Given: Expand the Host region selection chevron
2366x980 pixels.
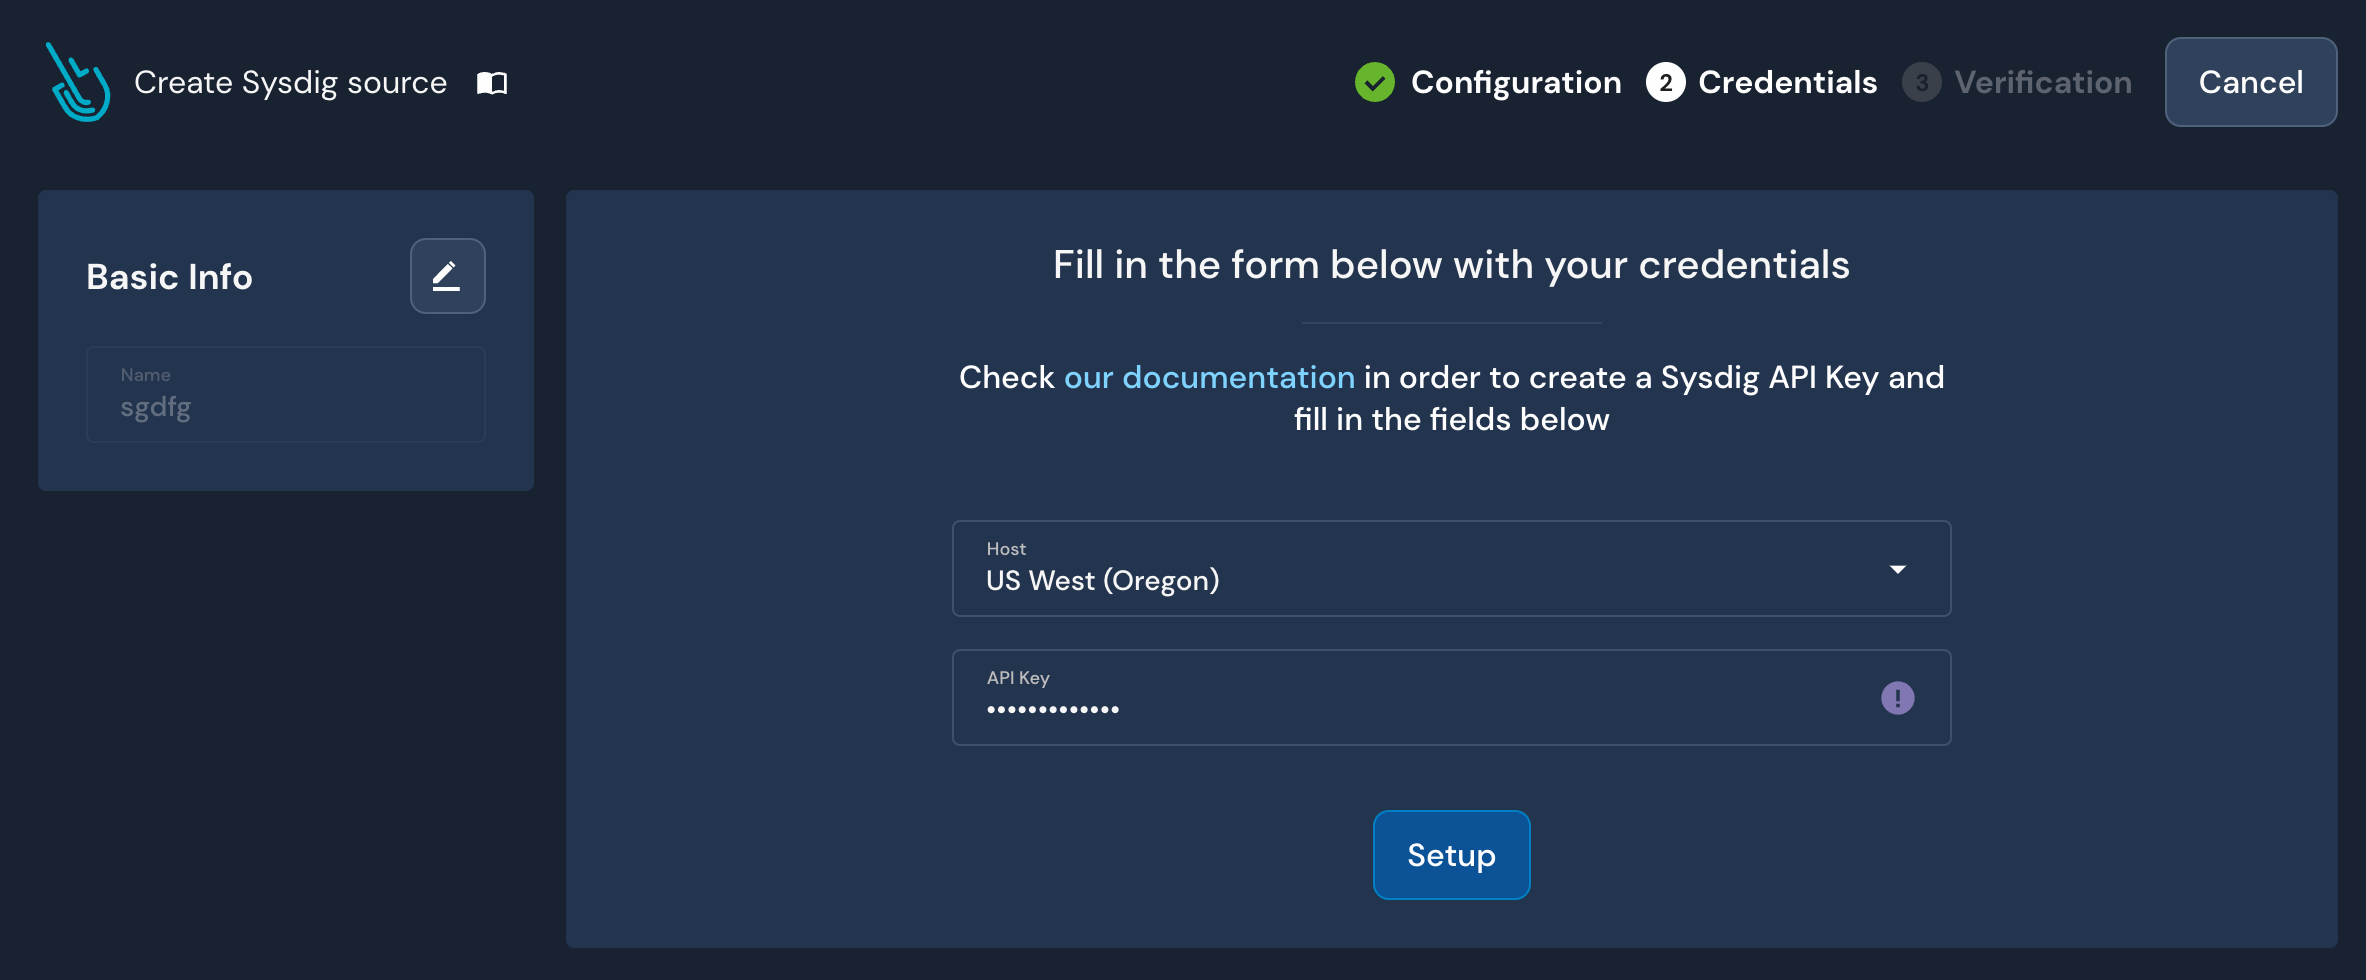Looking at the screenshot, I should tap(1897, 568).
